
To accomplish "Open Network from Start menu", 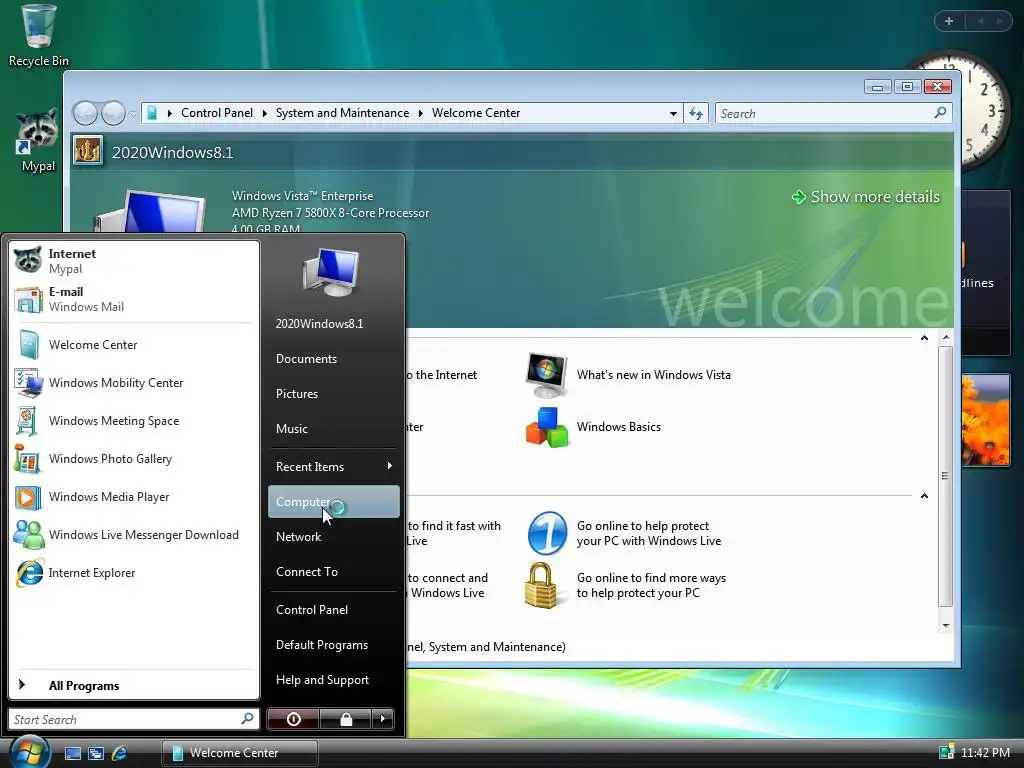I will [x=333, y=537].
